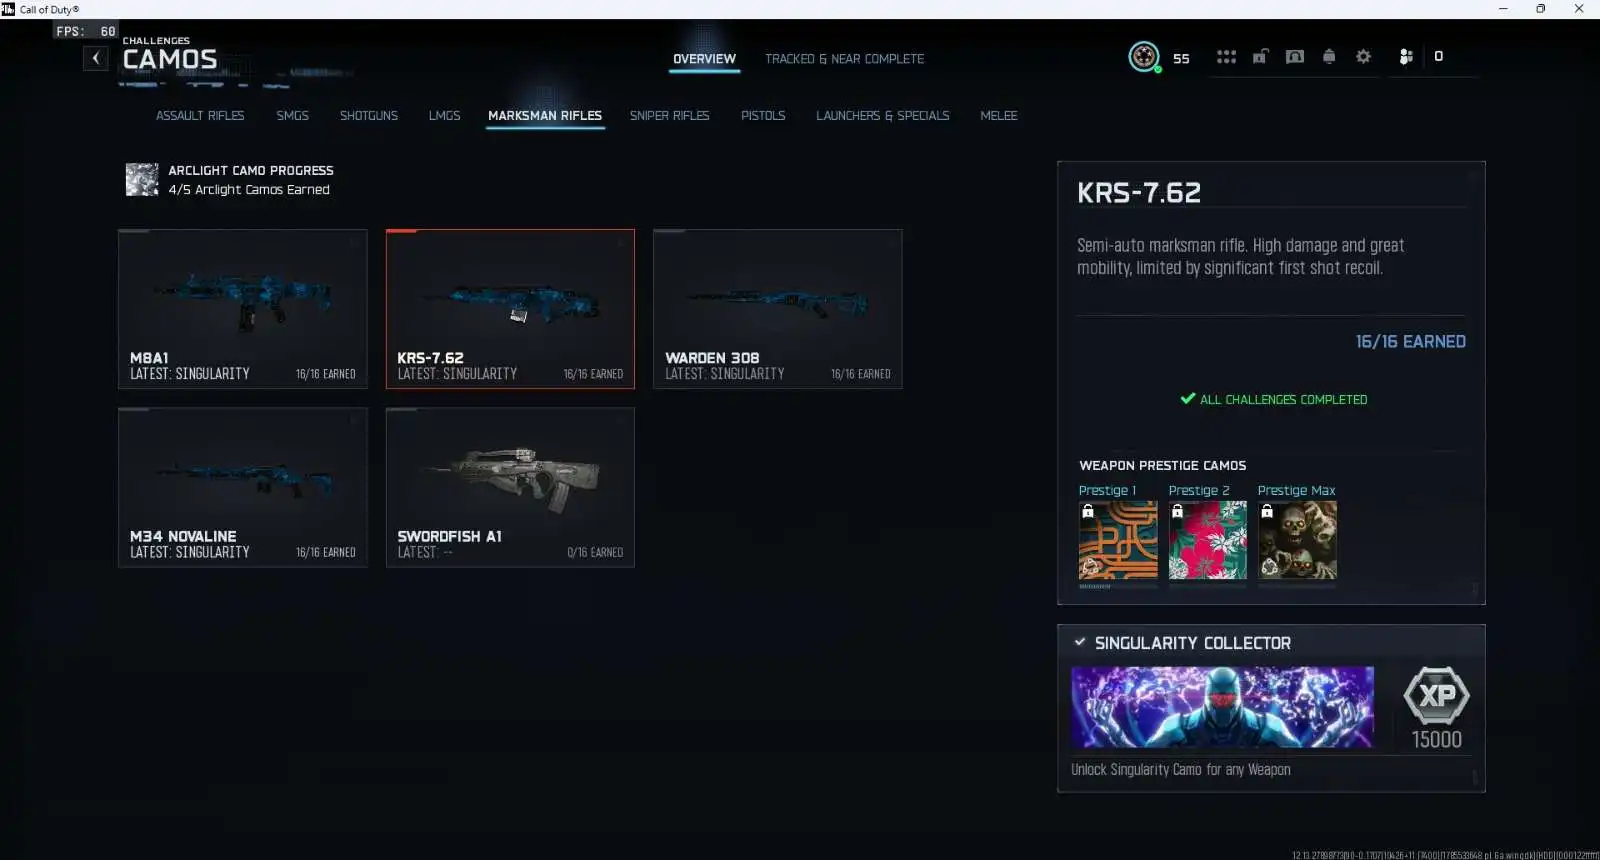Select the Prestige 1 camo swatch
The image size is (1600, 860).
point(1118,540)
